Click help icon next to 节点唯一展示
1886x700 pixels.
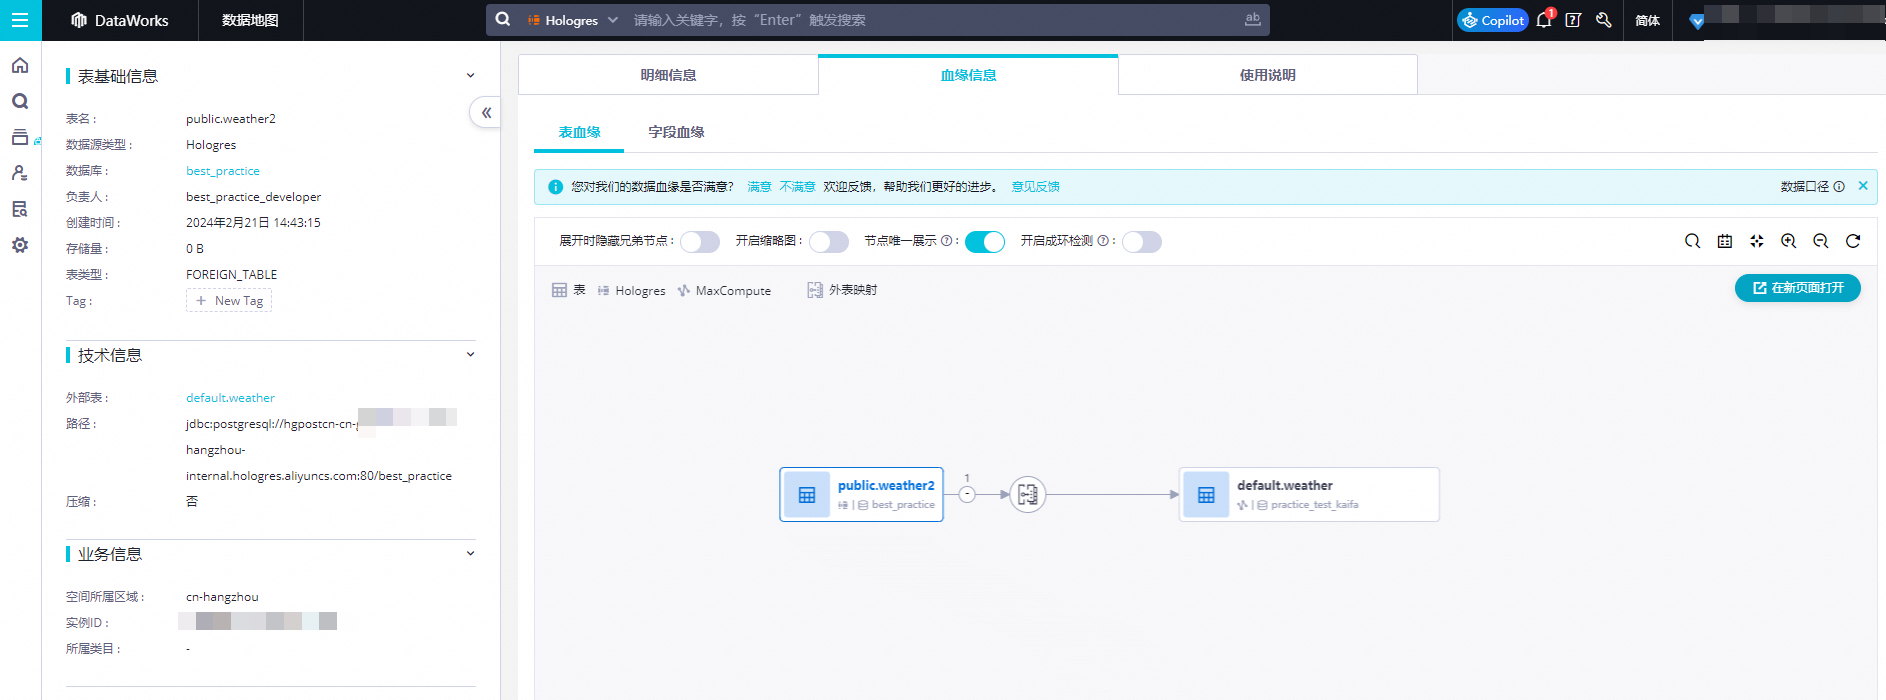click(x=946, y=241)
